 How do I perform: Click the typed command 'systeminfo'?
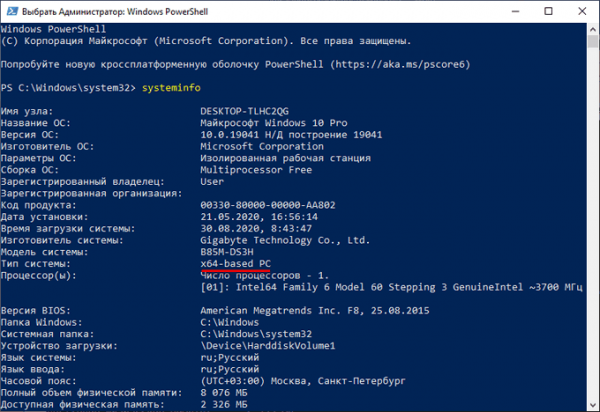click(x=171, y=88)
